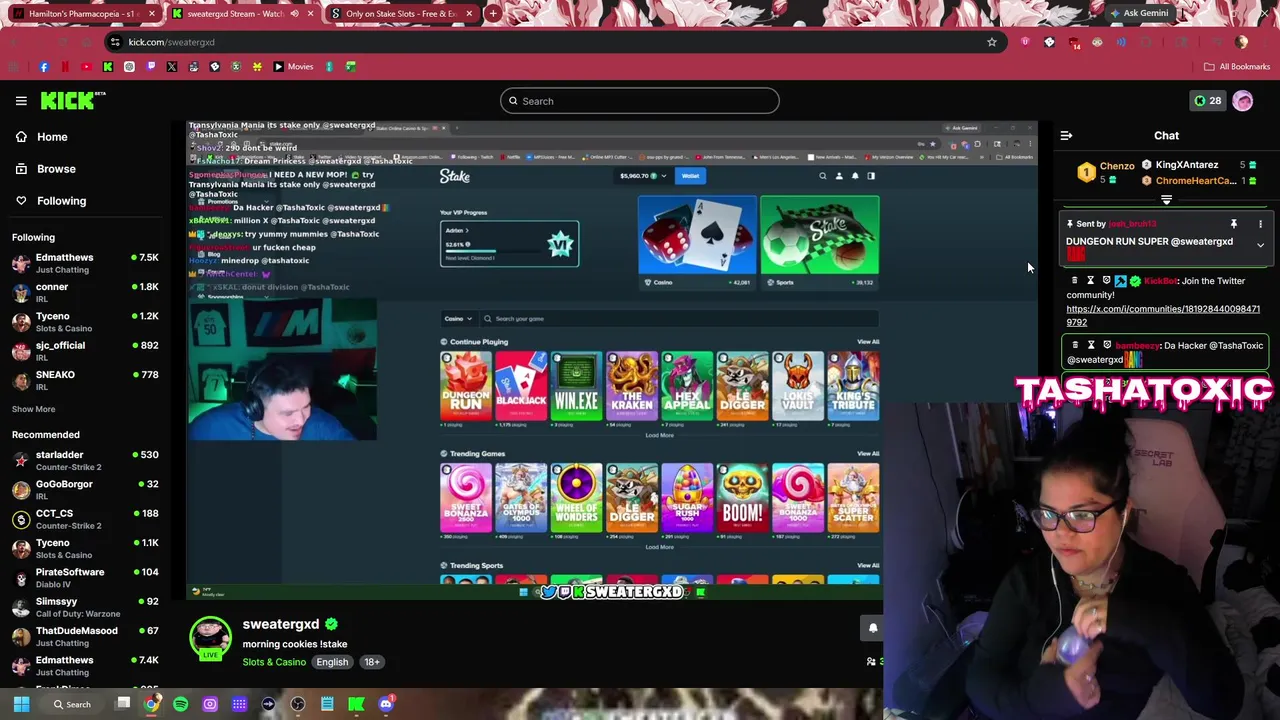Open the Netflix bookmark icon
The width and height of the screenshot is (1280, 720).
tap(65, 67)
